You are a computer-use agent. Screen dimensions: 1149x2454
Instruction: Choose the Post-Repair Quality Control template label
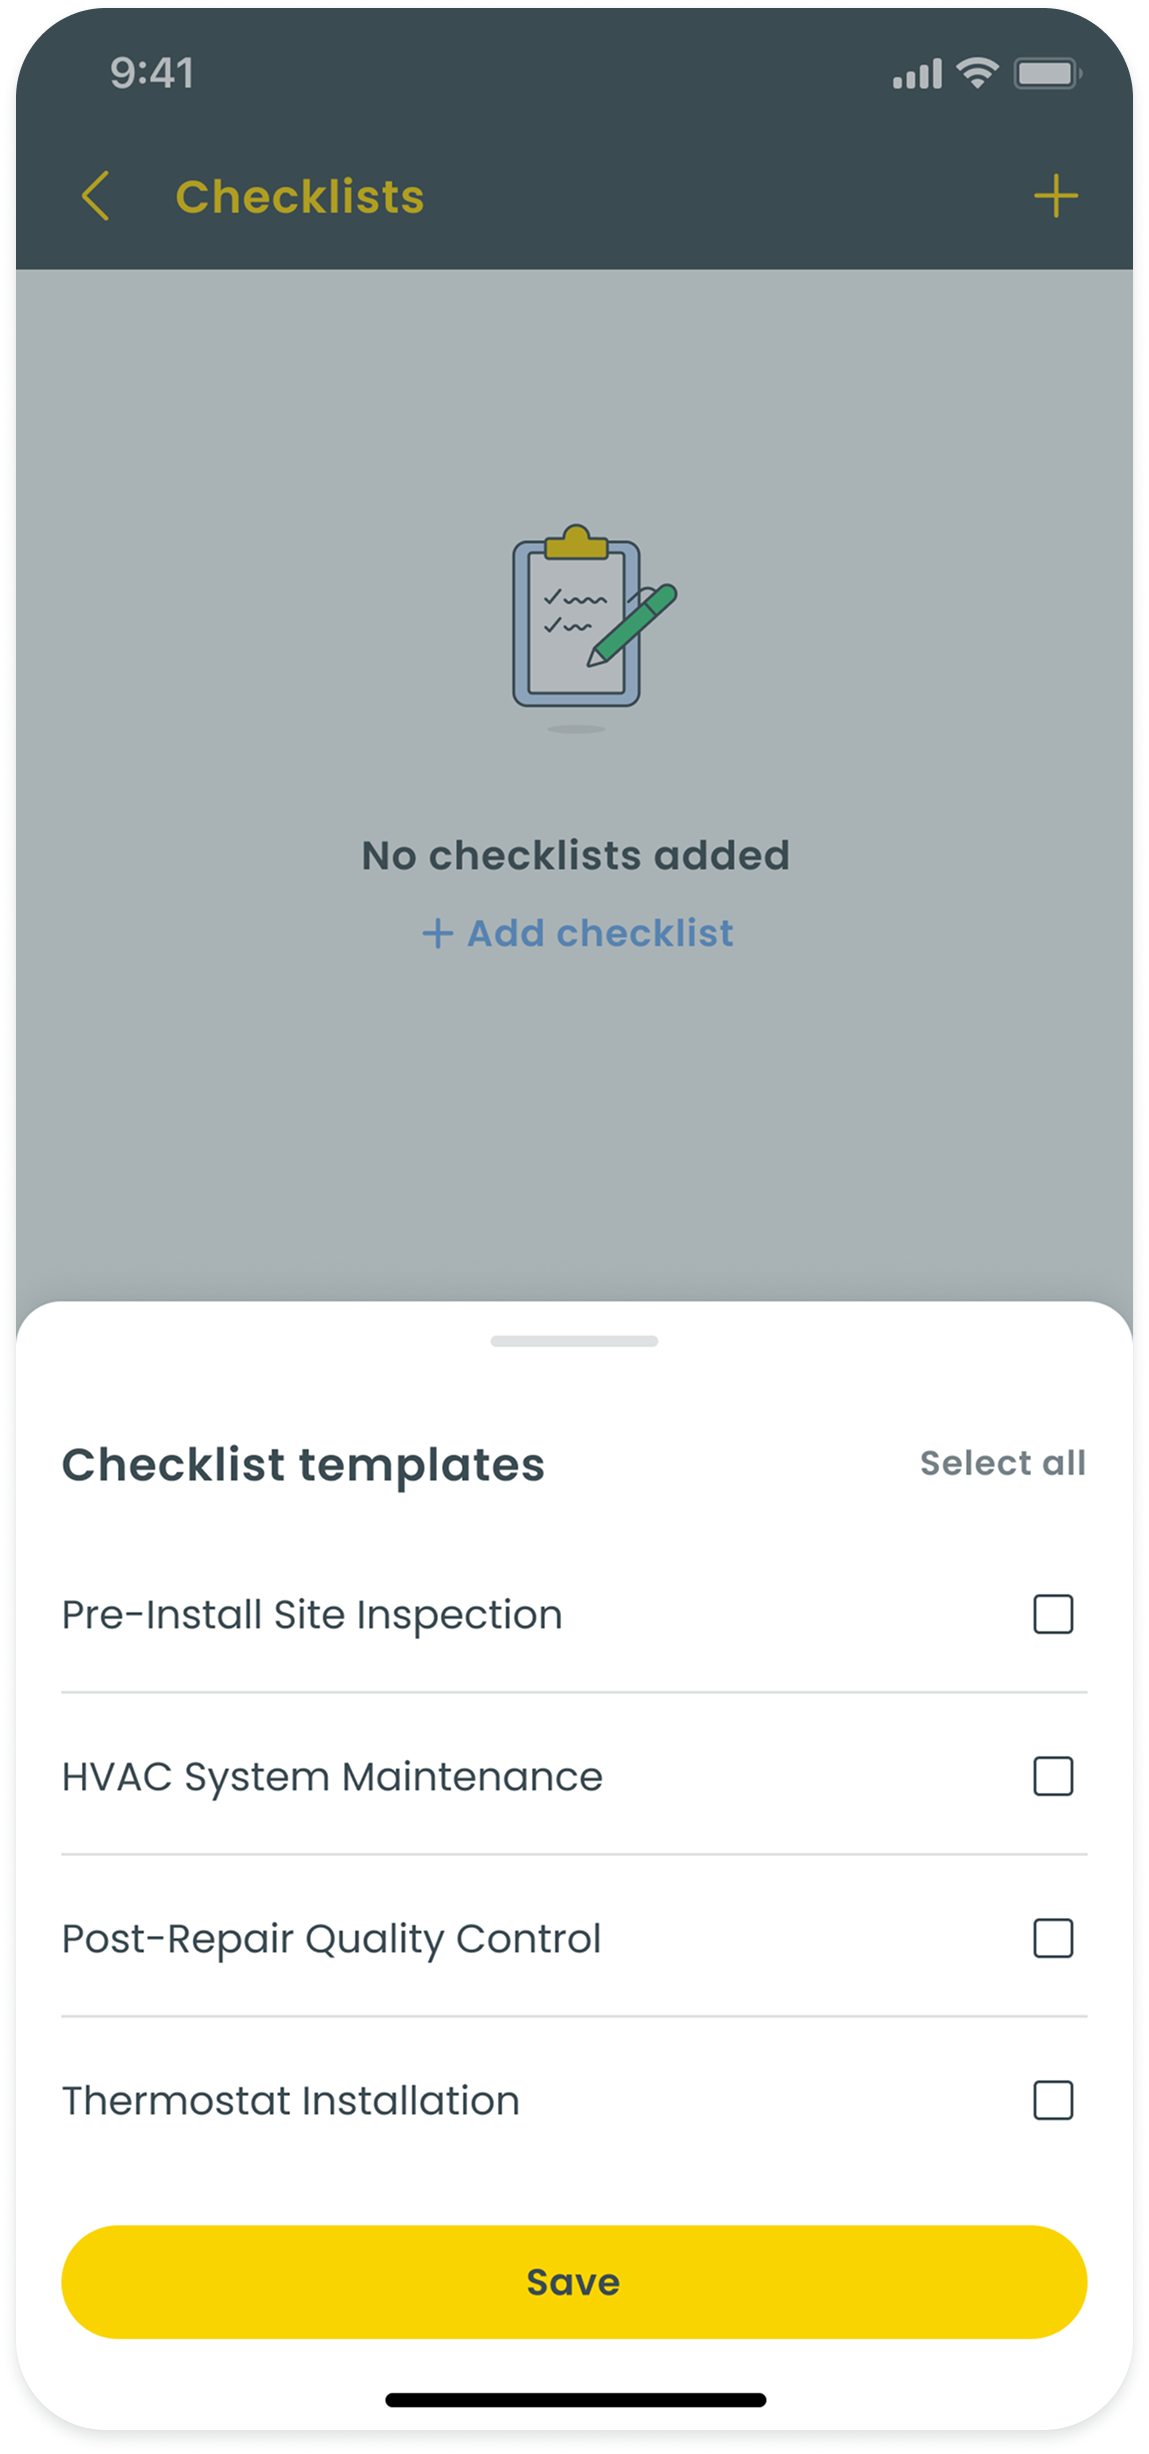coord(331,1939)
